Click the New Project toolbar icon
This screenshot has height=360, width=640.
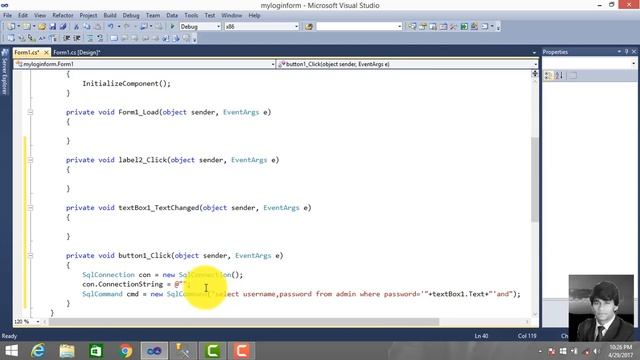(x=11, y=27)
